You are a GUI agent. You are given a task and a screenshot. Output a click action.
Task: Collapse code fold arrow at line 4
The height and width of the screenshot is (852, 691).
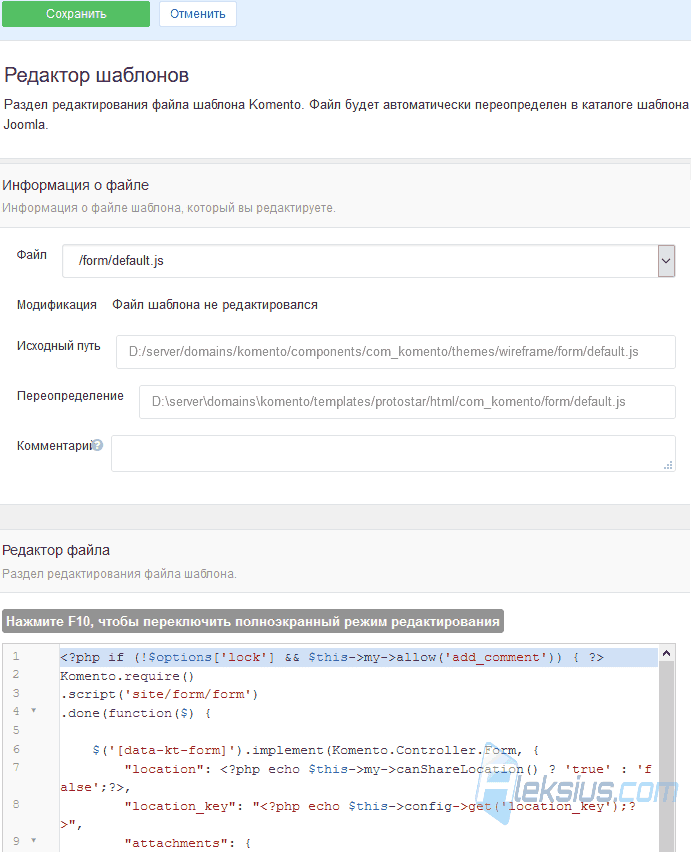pos(34,711)
